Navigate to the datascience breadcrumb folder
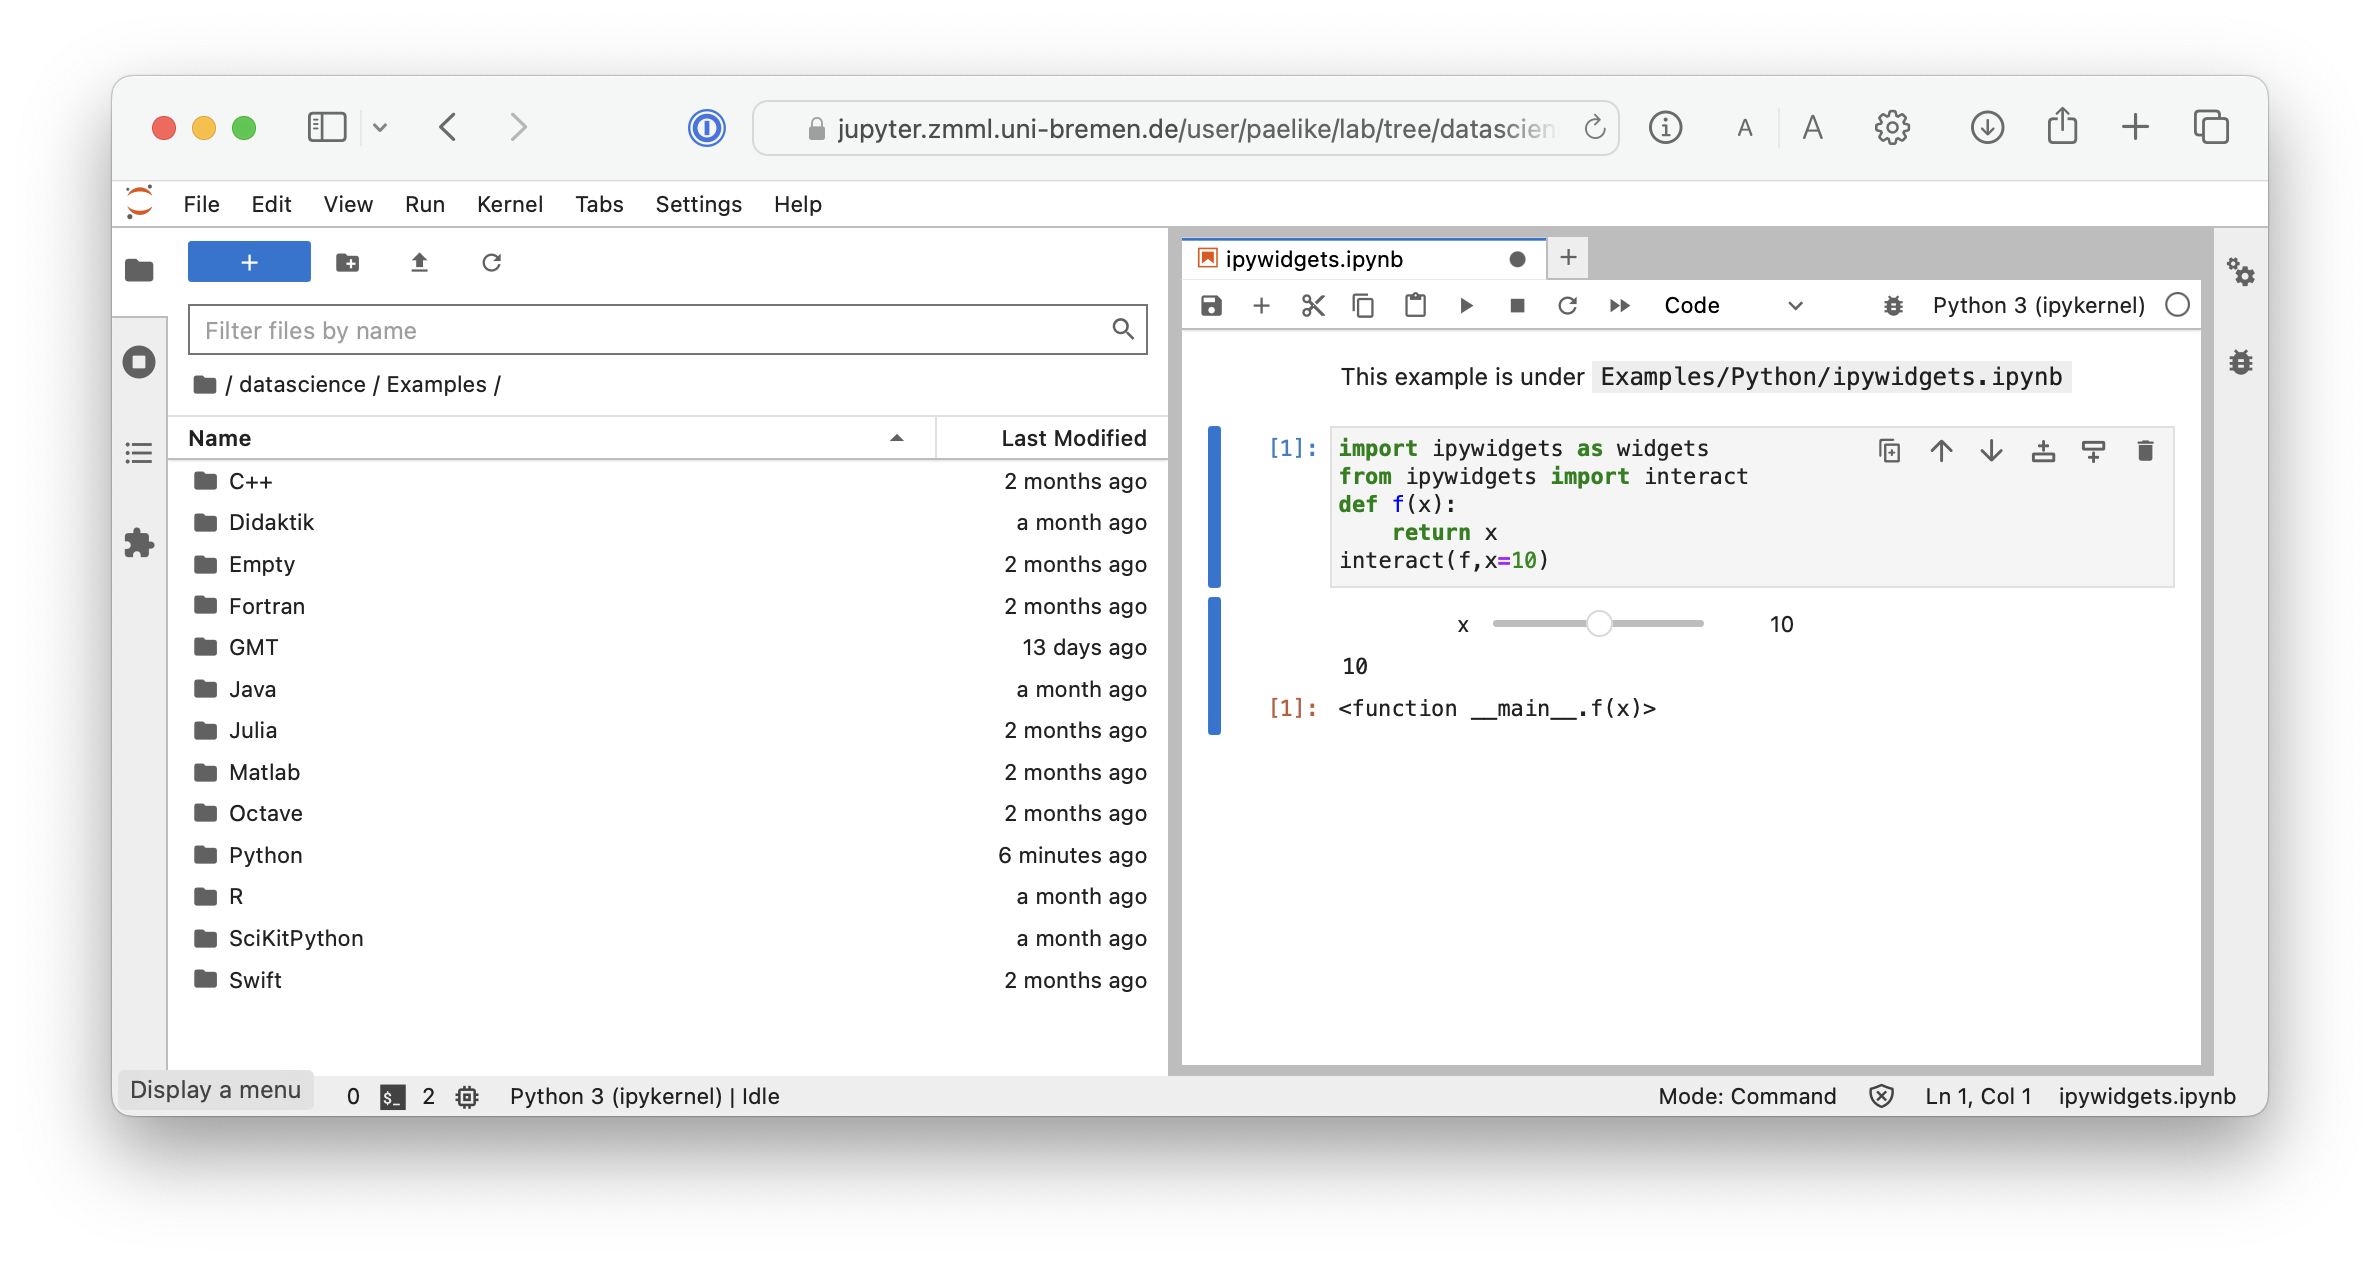 (302, 384)
